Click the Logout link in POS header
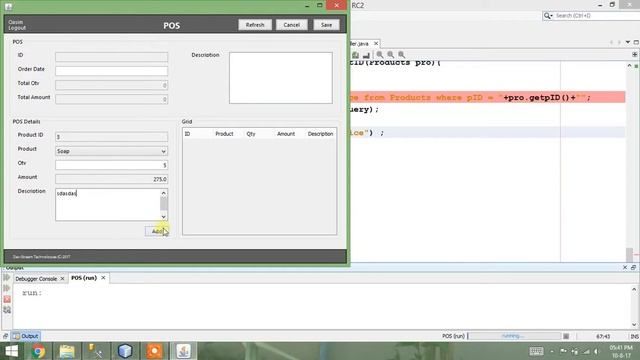The width and height of the screenshot is (640, 360). [17, 28]
